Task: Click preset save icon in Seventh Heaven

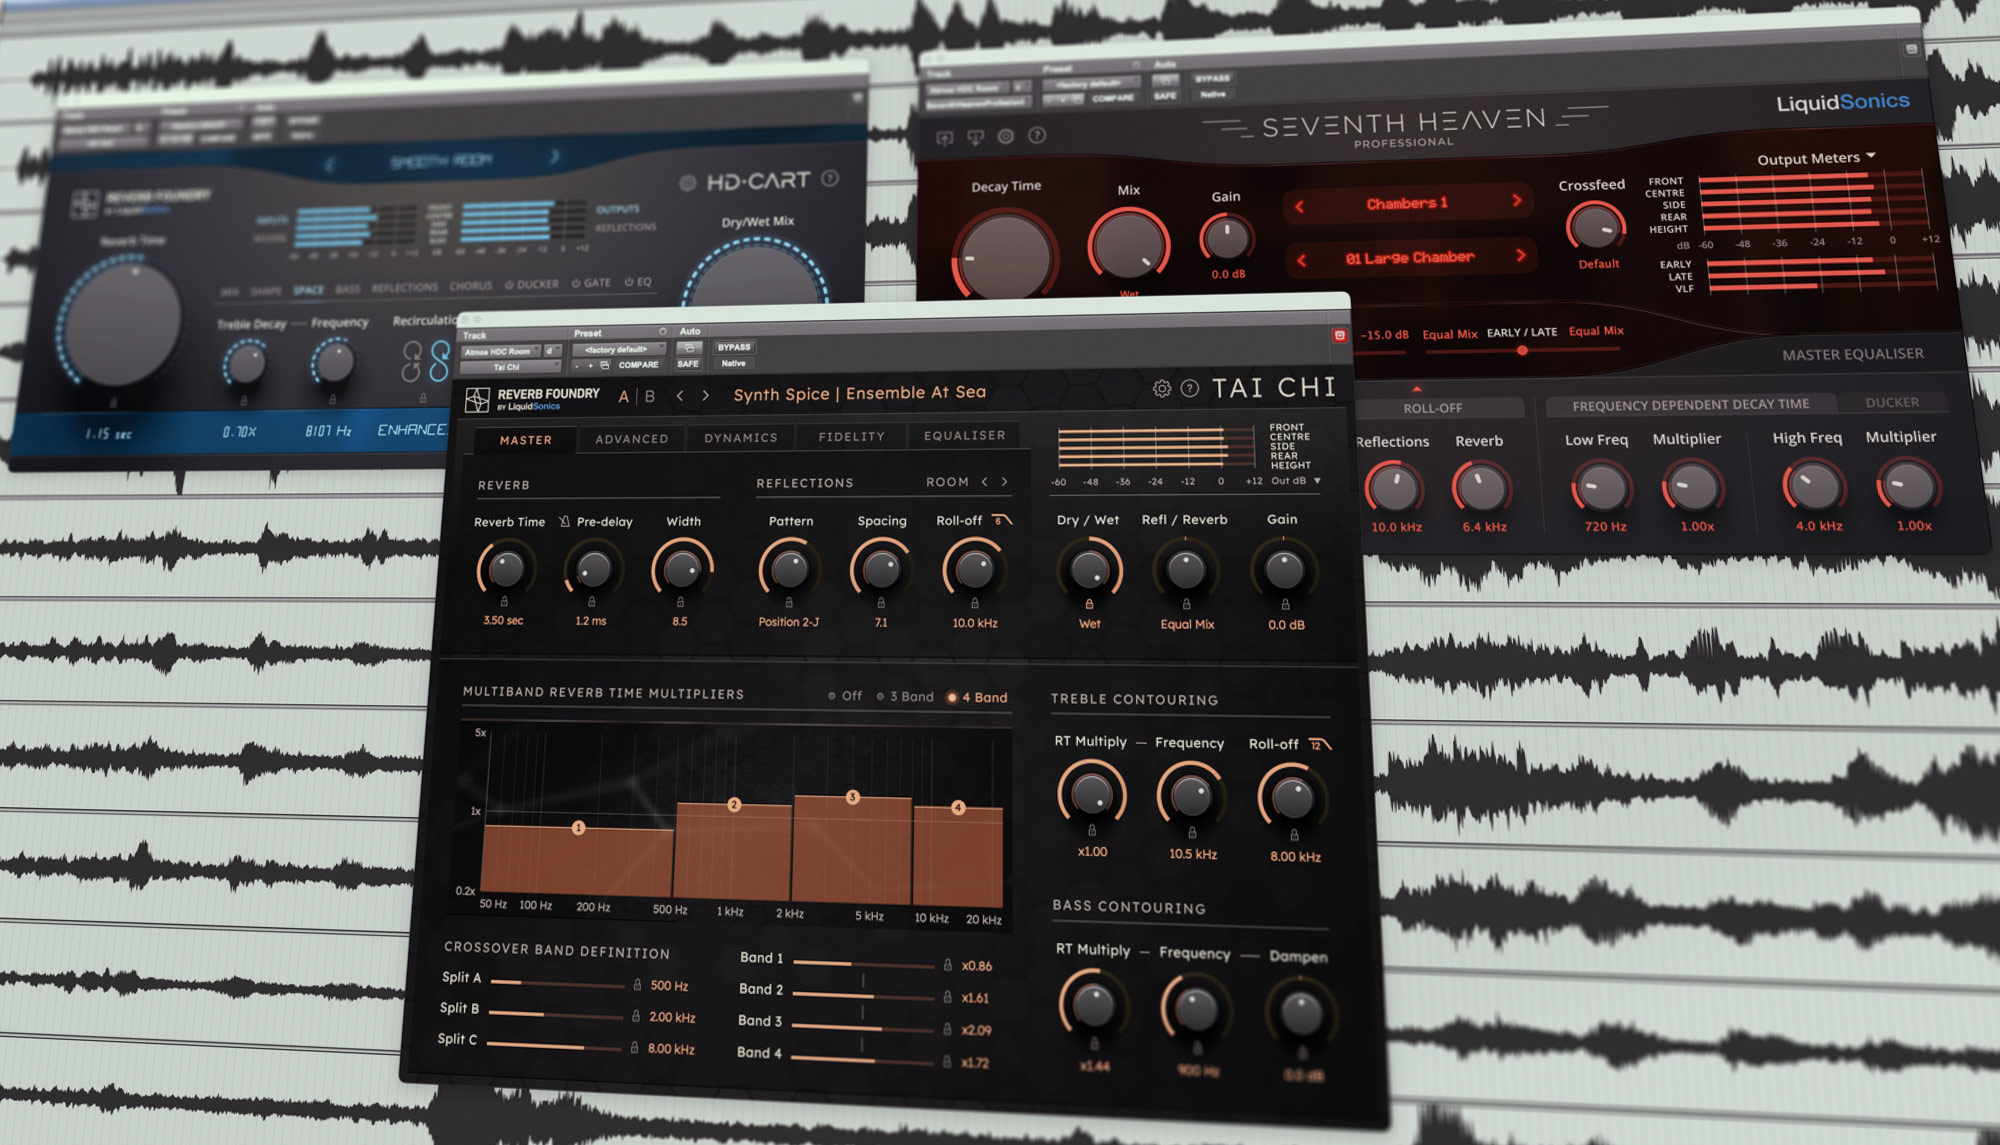Action: pos(944,138)
